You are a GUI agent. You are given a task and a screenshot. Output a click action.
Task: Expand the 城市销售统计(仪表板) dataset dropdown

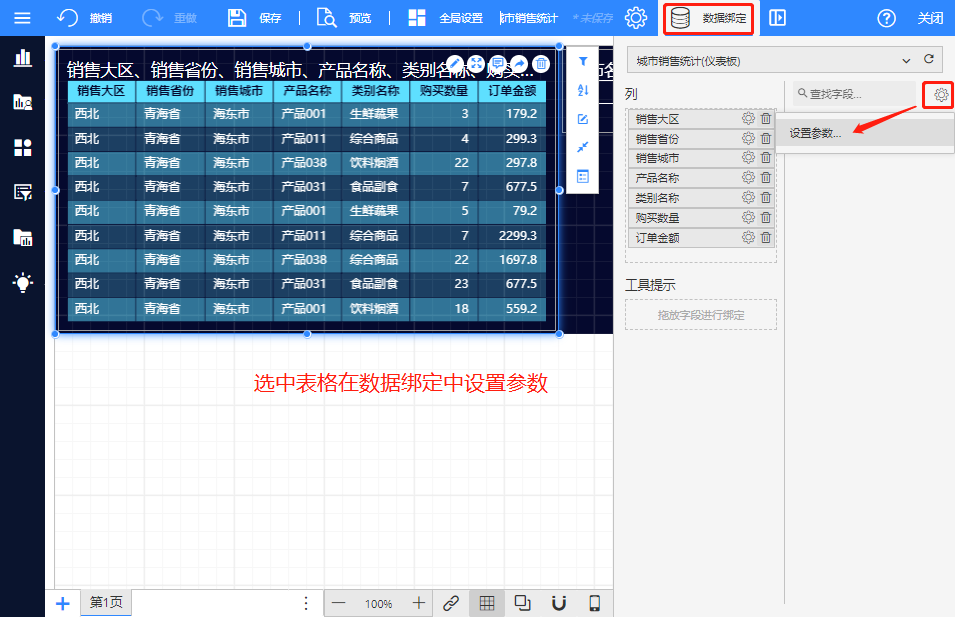click(906, 61)
